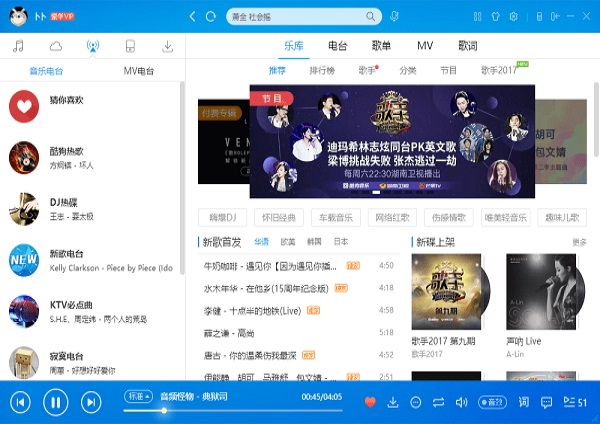The image size is (600, 424).
Task: Pause the current song
Action: pos(56,402)
